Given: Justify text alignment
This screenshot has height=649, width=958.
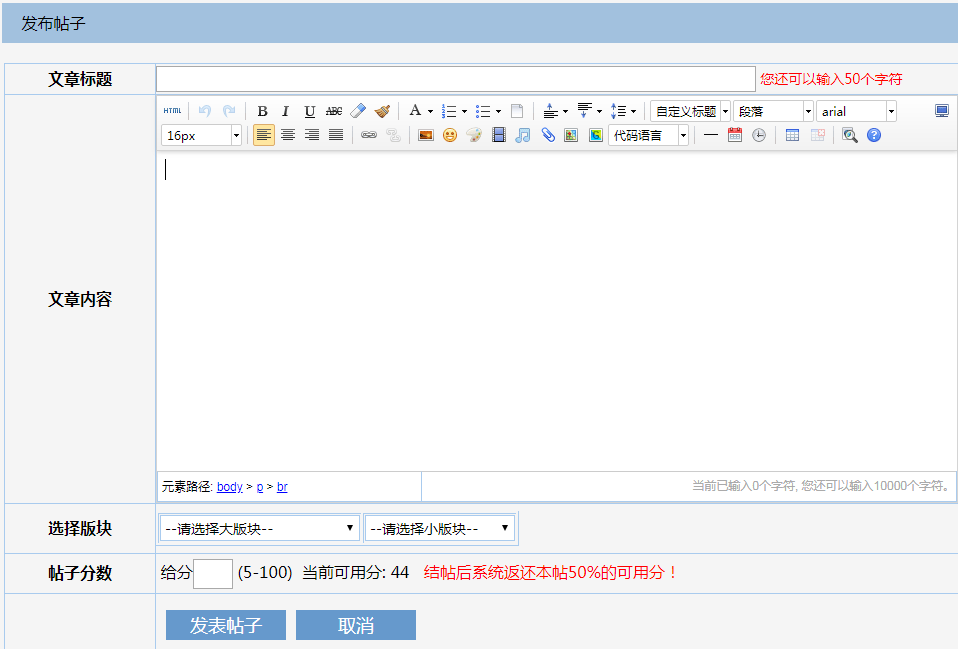Looking at the screenshot, I should (x=336, y=135).
